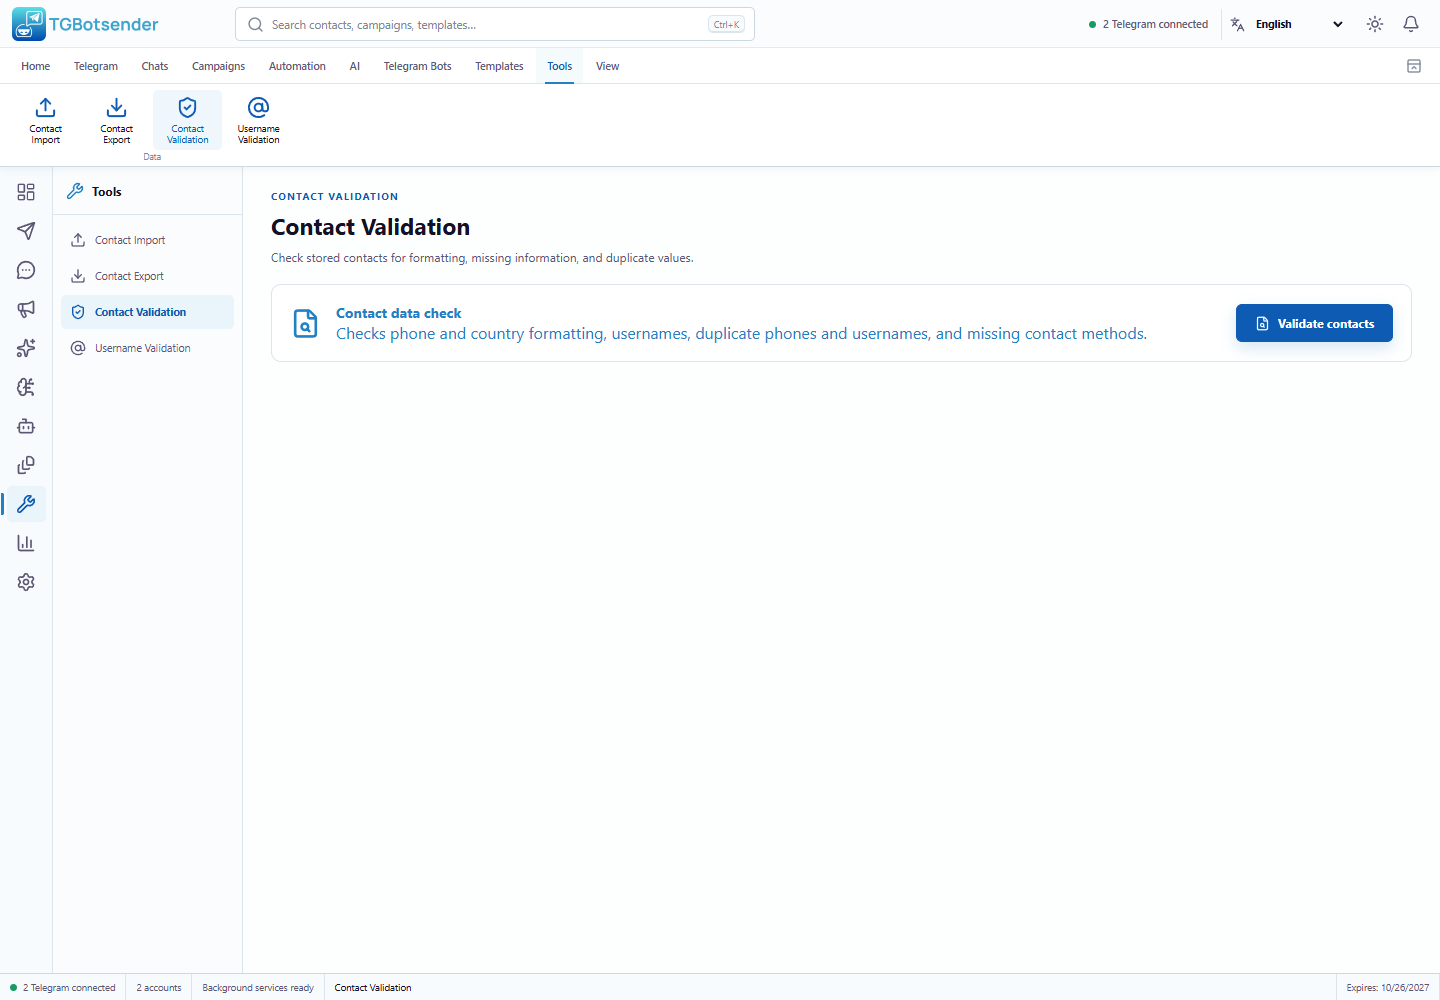The width and height of the screenshot is (1440, 1000).
Task: Select the Tools tab in the menu bar
Action: click(560, 66)
